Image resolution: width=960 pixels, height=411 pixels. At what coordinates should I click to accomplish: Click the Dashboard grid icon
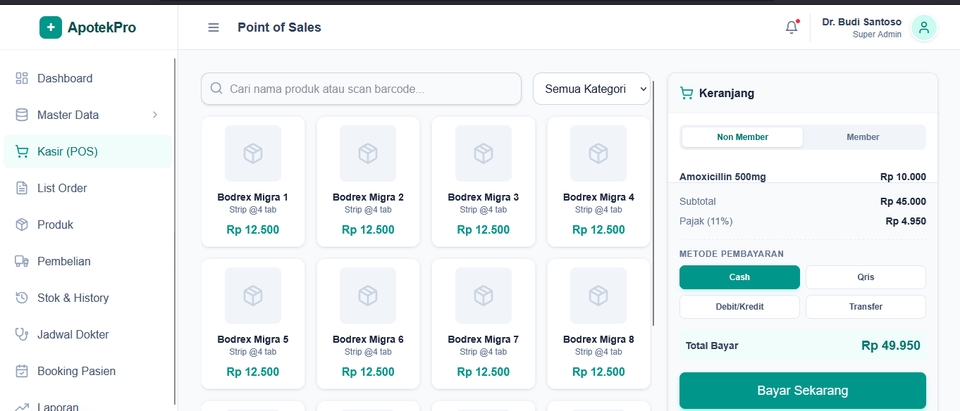[22, 78]
